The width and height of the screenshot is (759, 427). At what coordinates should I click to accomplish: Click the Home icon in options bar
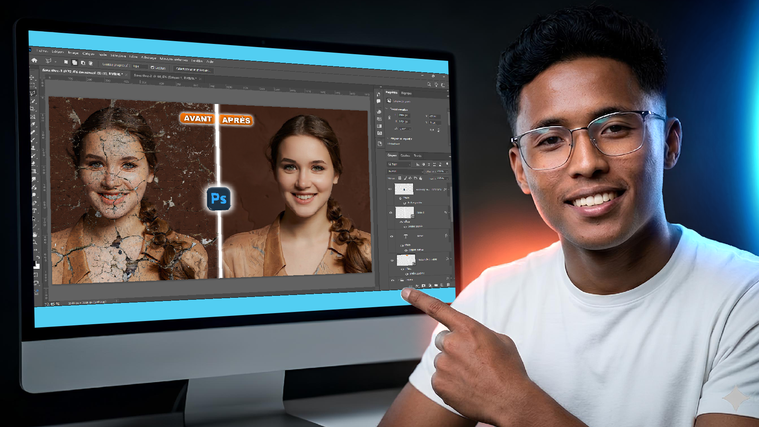[34, 61]
